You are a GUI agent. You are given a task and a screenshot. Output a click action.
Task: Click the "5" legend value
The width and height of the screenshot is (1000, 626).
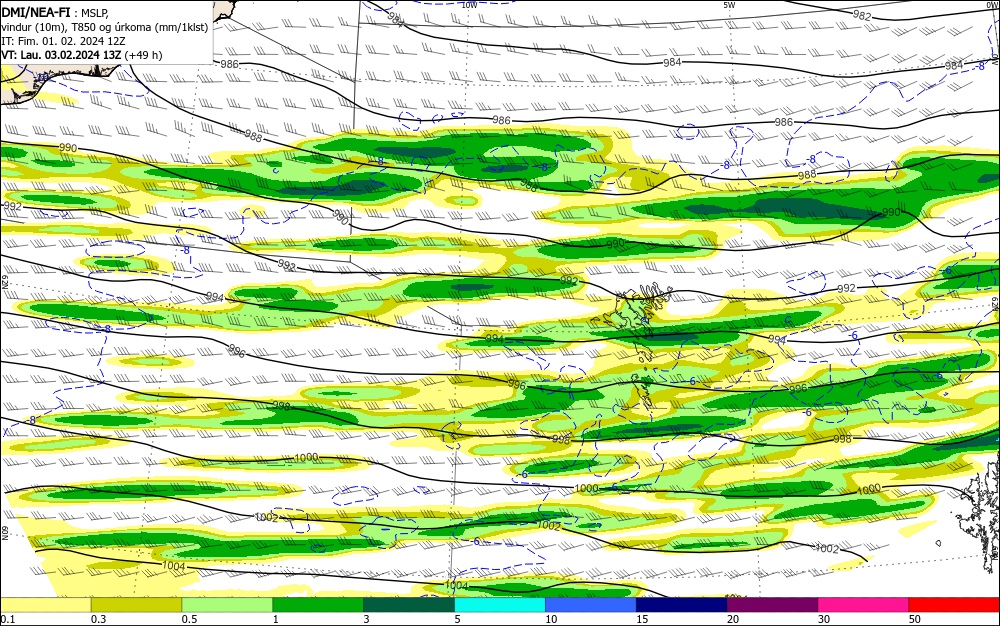point(458,619)
